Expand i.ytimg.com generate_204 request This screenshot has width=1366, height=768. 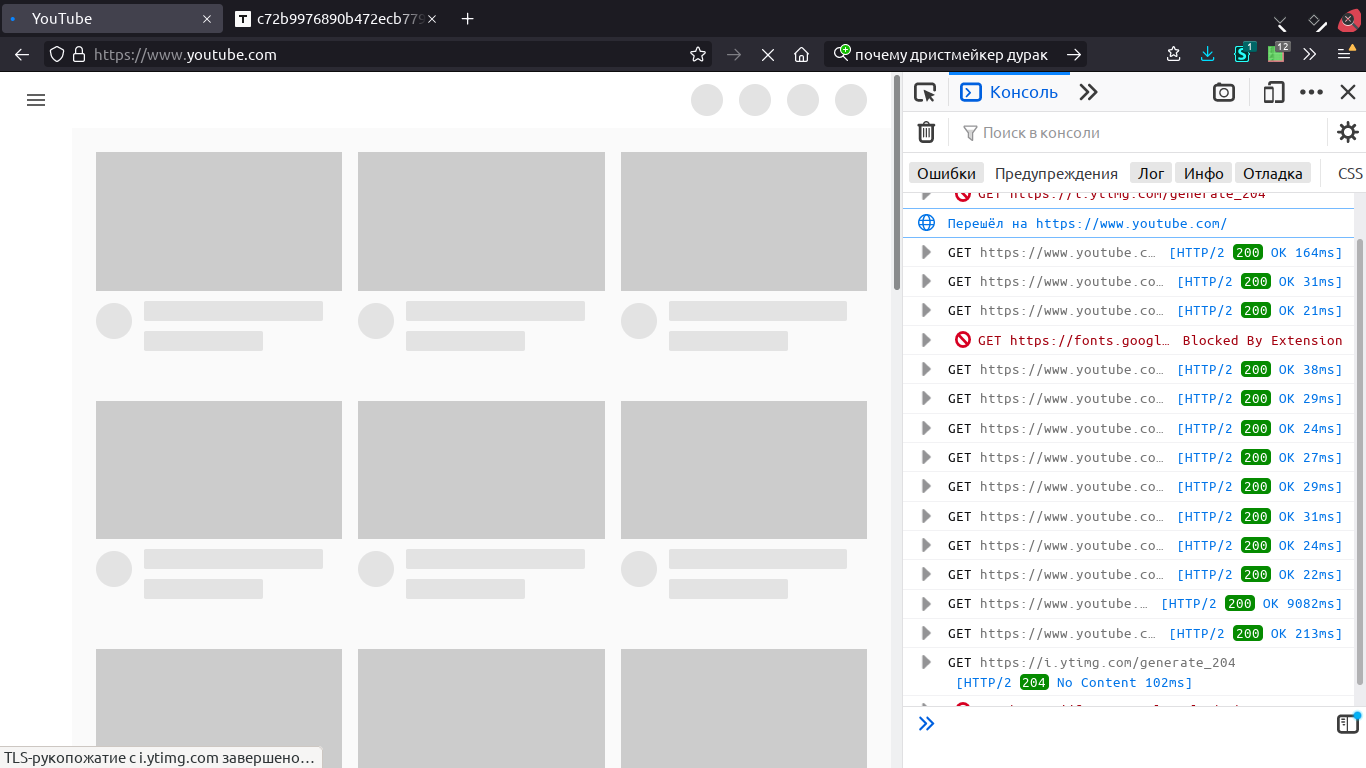click(926, 662)
